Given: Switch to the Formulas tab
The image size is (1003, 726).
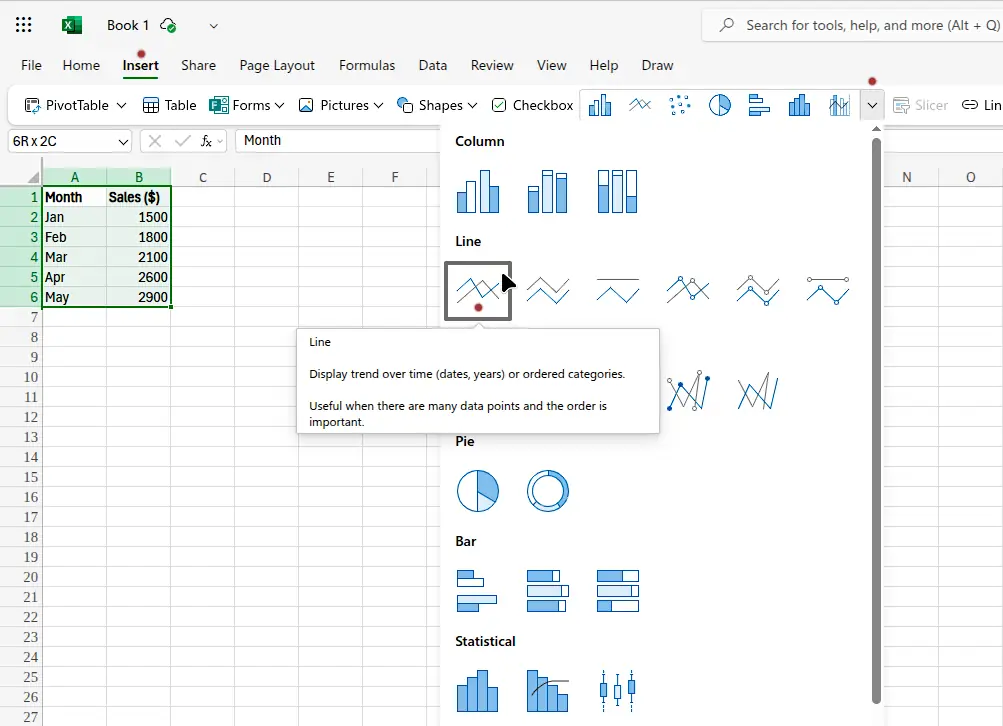Looking at the screenshot, I should (367, 65).
